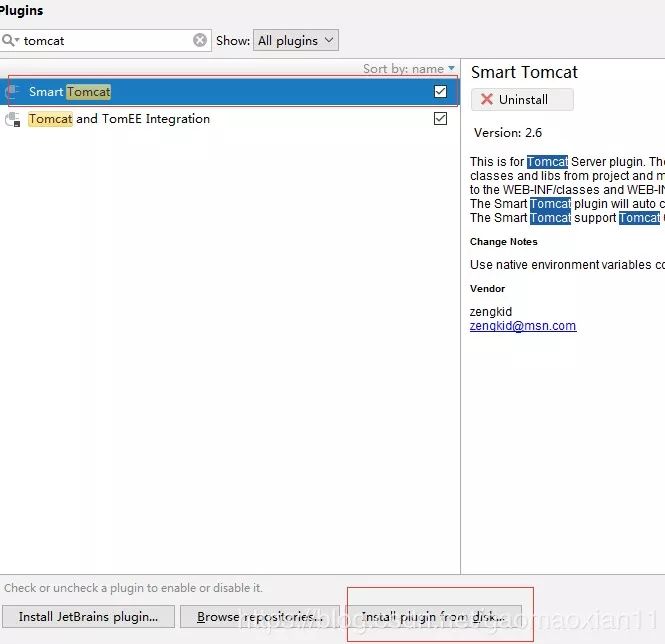Click the Version: 2.6 text
This screenshot has width=665, height=644.
tap(508, 133)
